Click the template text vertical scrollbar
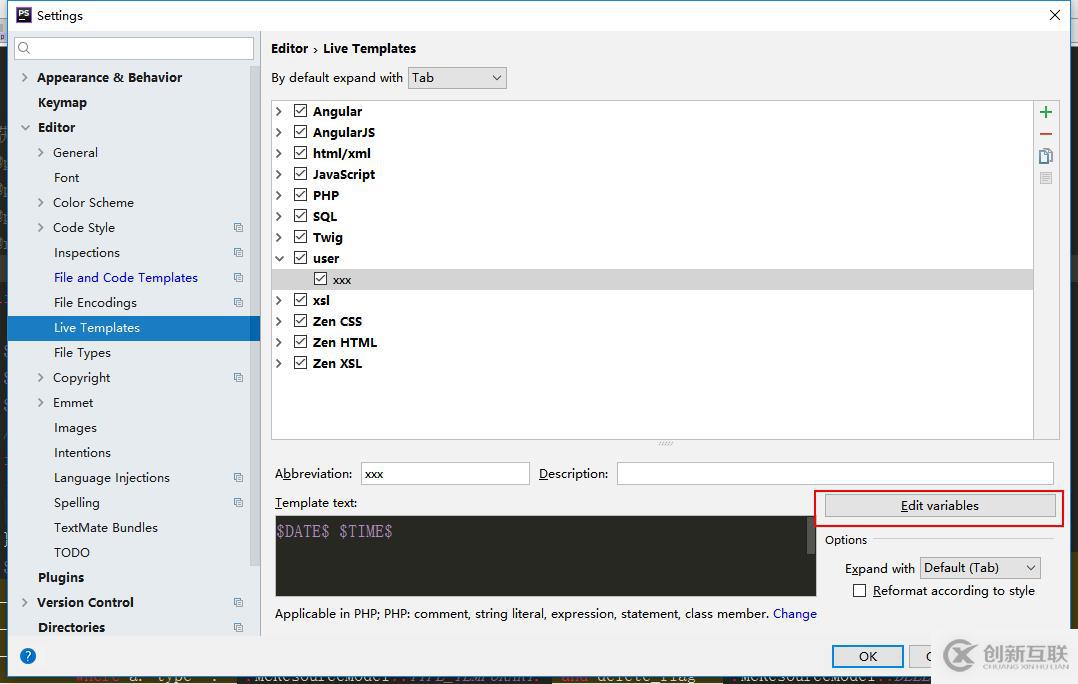The height and width of the screenshot is (684, 1078). (810, 536)
